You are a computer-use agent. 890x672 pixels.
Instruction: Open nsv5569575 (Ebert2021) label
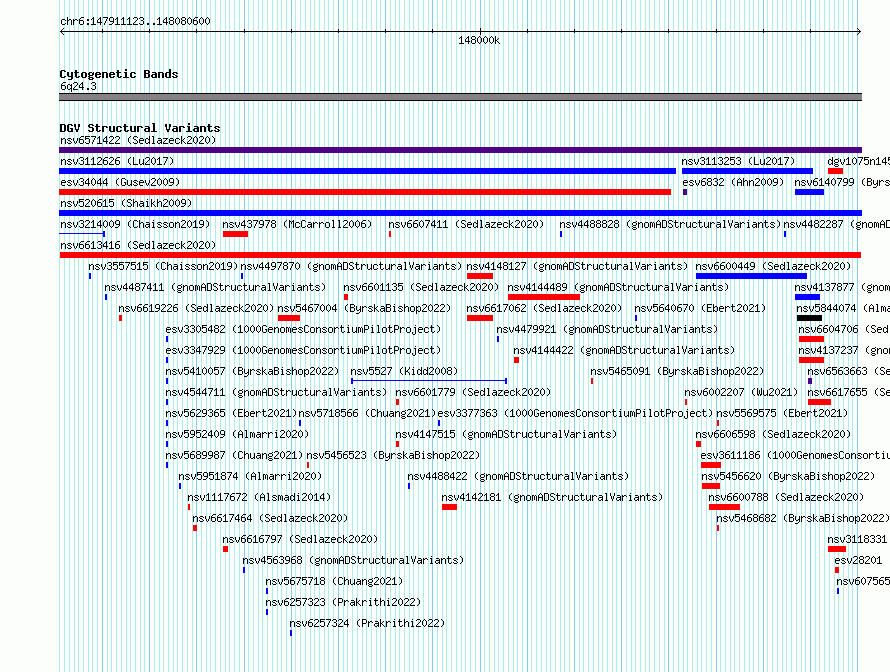tap(782, 413)
